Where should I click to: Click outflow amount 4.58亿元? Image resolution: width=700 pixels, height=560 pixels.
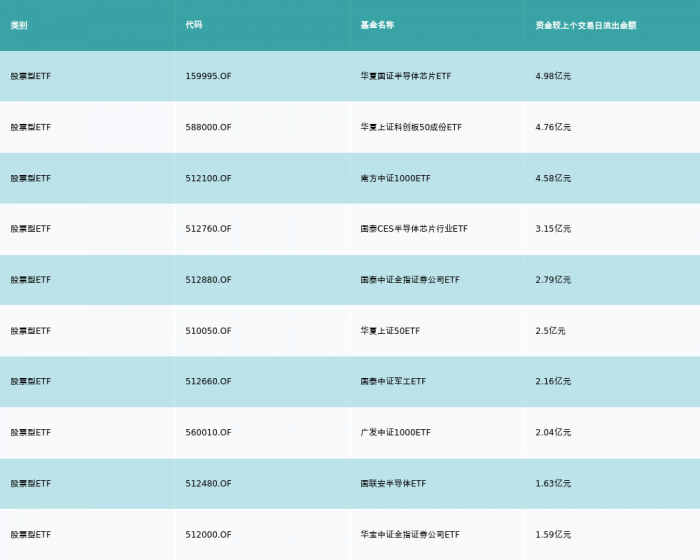(x=553, y=178)
